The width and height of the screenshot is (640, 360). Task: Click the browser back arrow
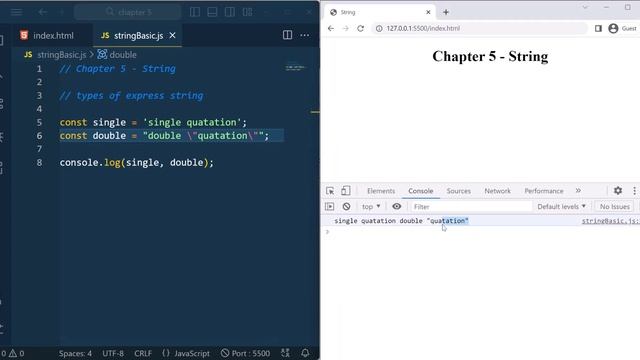coord(331,28)
